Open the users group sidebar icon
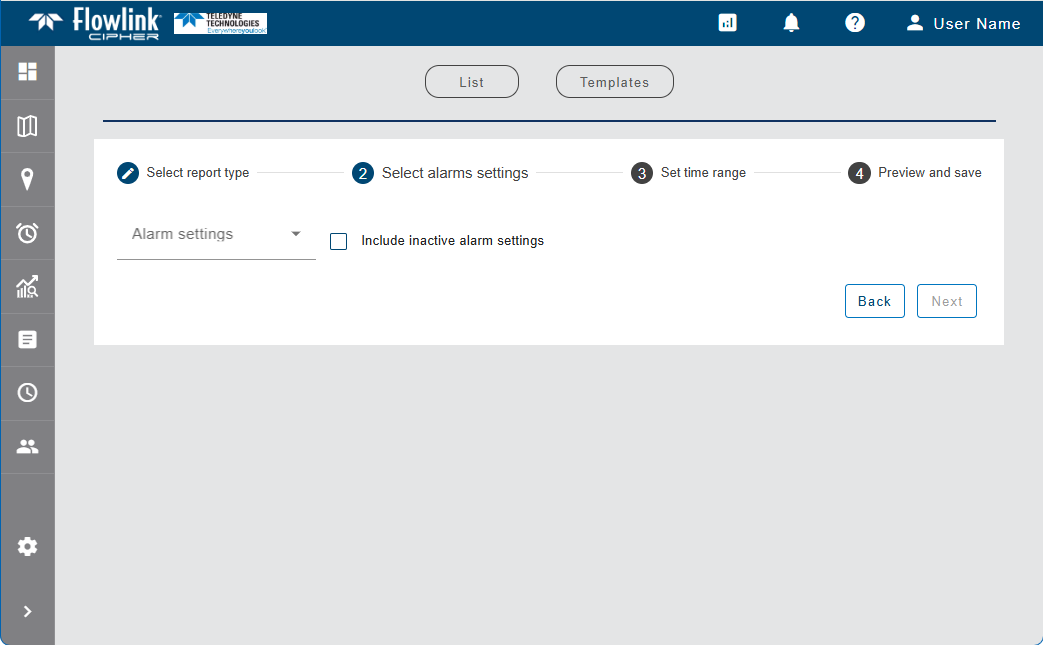The width and height of the screenshot is (1043, 645). pyautogui.click(x=27, y=447)
